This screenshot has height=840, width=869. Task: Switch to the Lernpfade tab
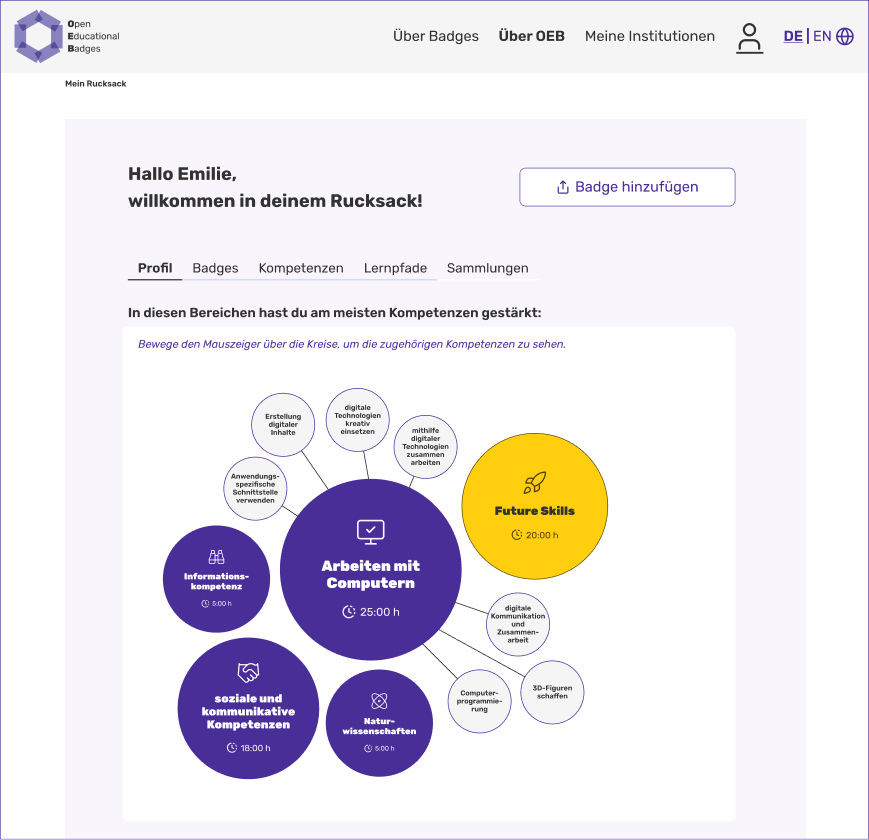coord(395,268)
